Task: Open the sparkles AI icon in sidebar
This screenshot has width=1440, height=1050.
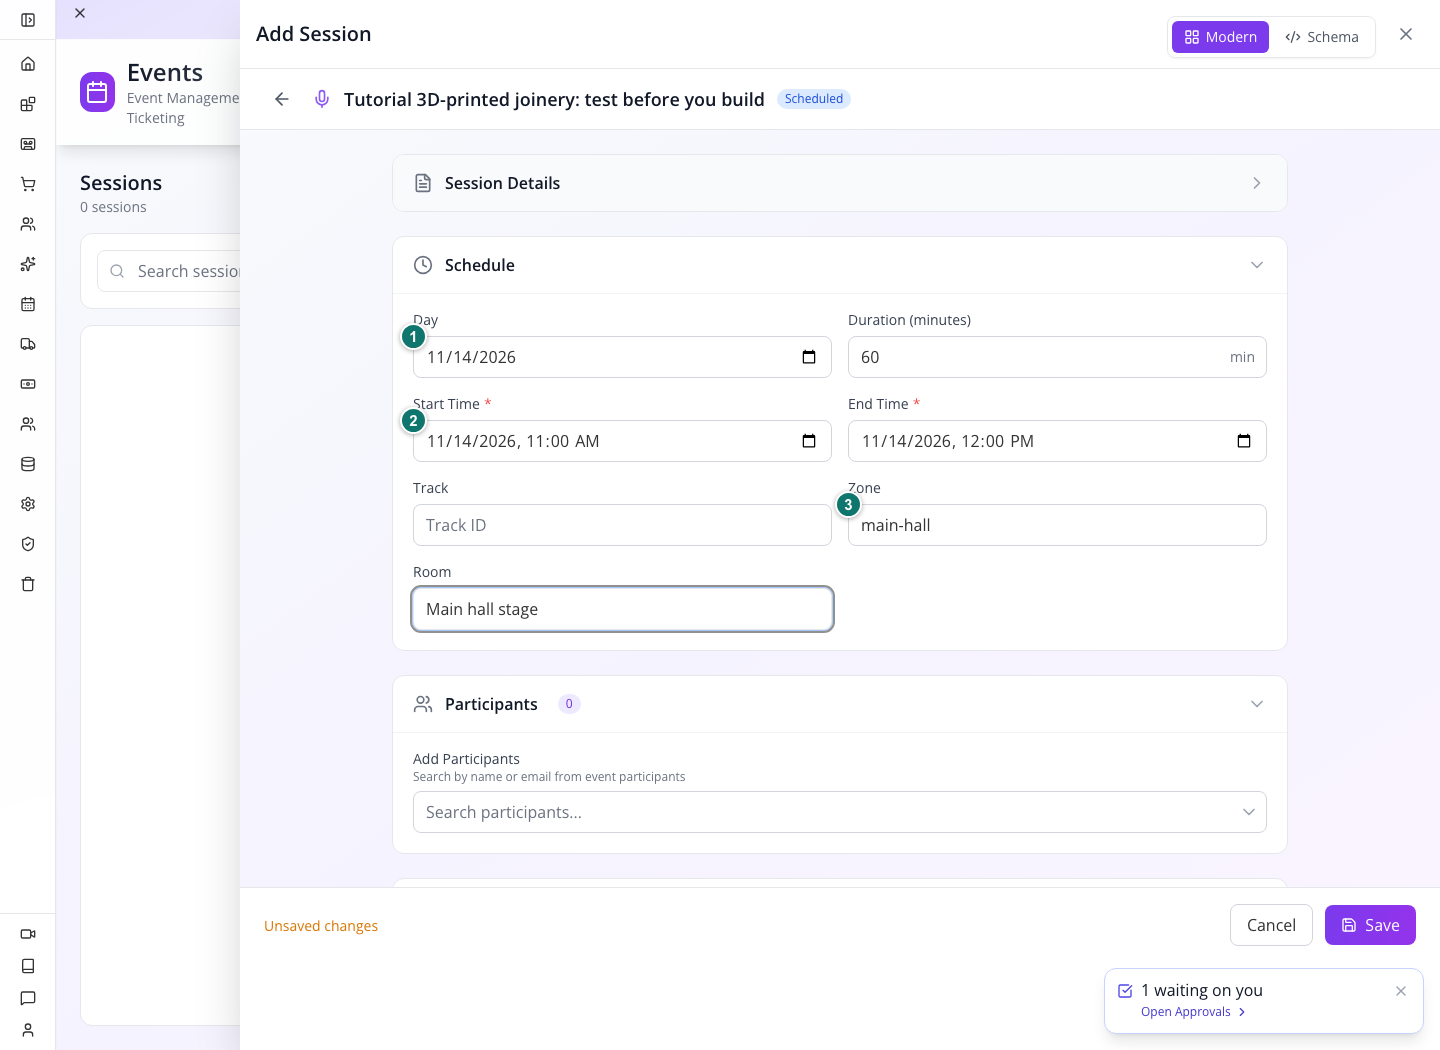Action: (28, 264)
